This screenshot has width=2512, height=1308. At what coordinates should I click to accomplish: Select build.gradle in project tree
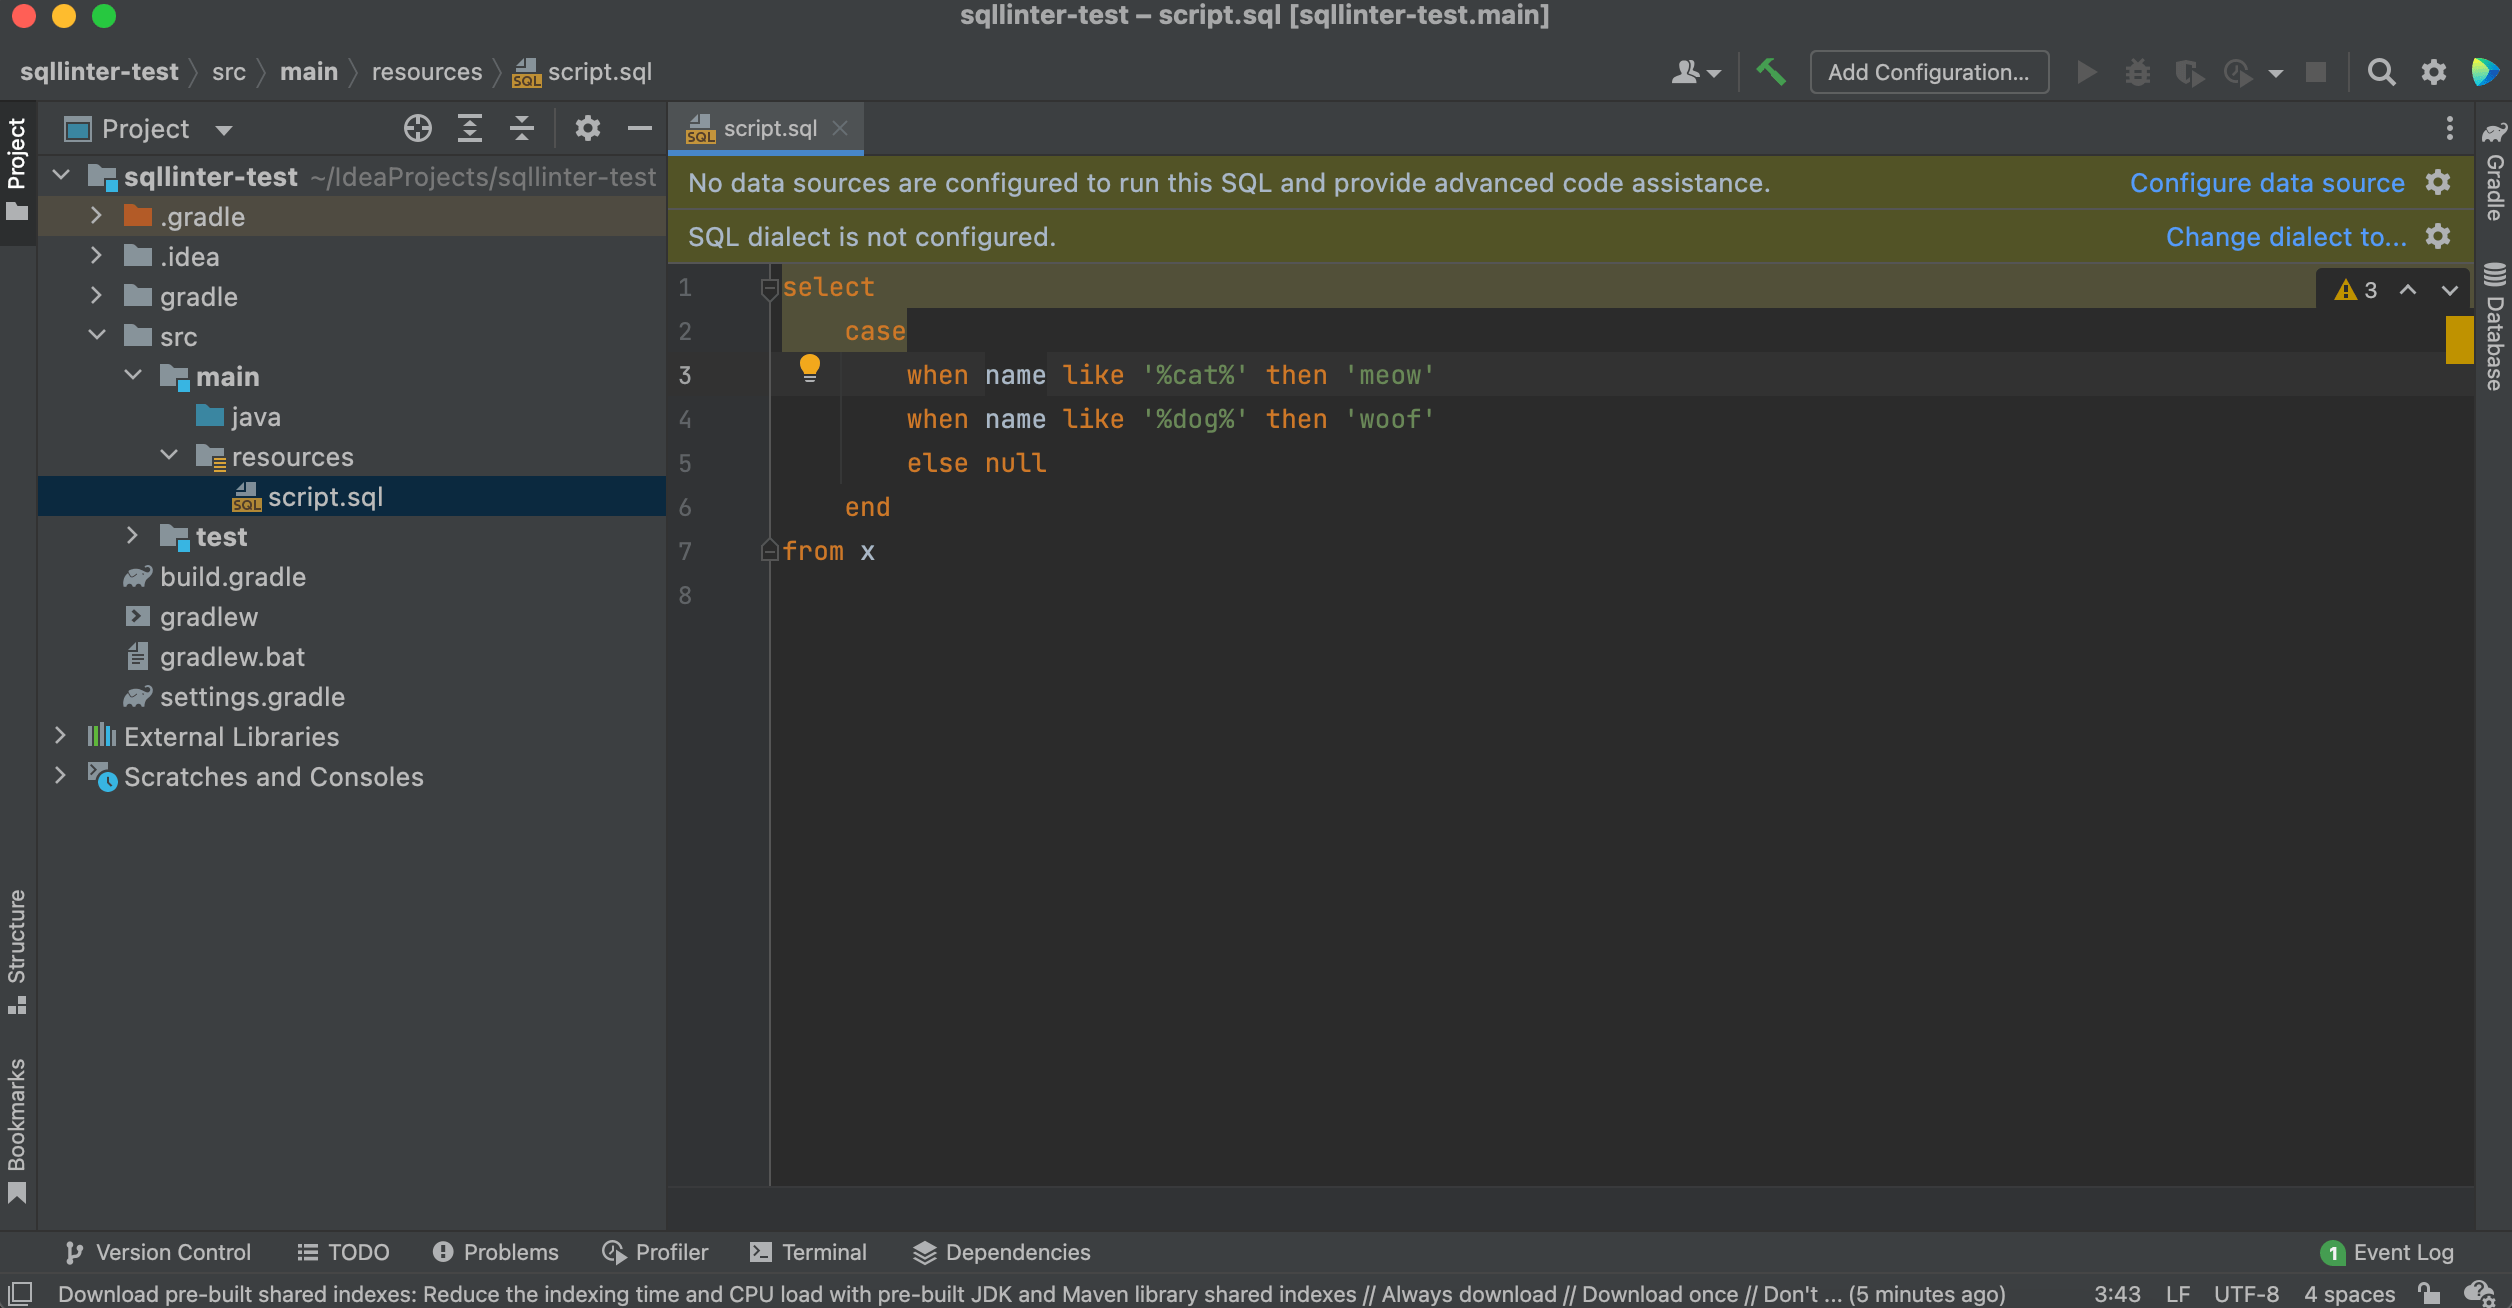pos(232,577)
